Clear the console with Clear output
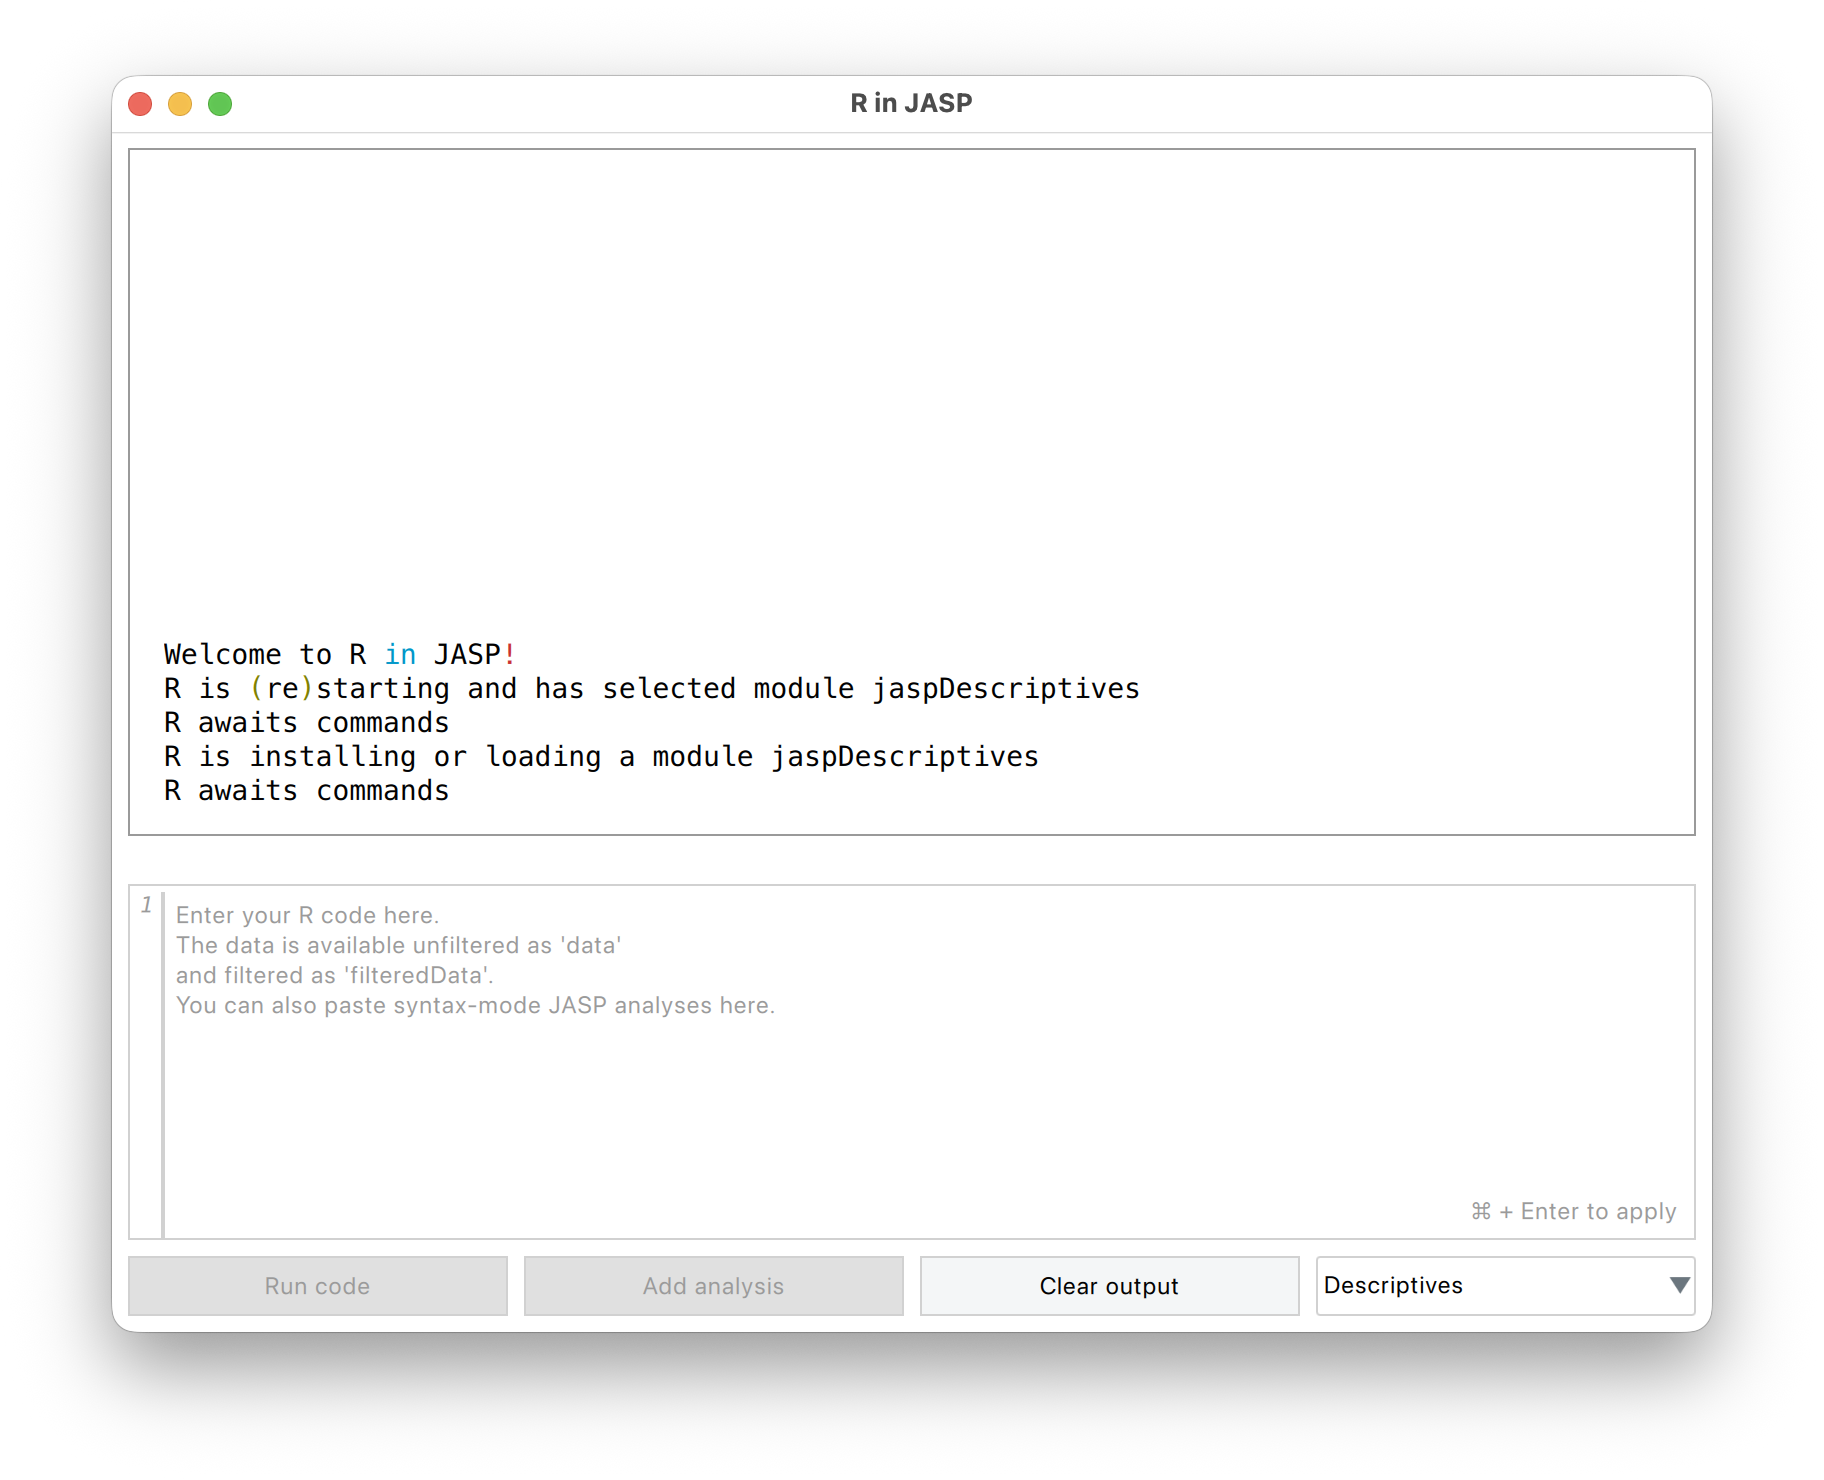The width and height of the screenshot is (1824, 1480). coord(1109,1286)
